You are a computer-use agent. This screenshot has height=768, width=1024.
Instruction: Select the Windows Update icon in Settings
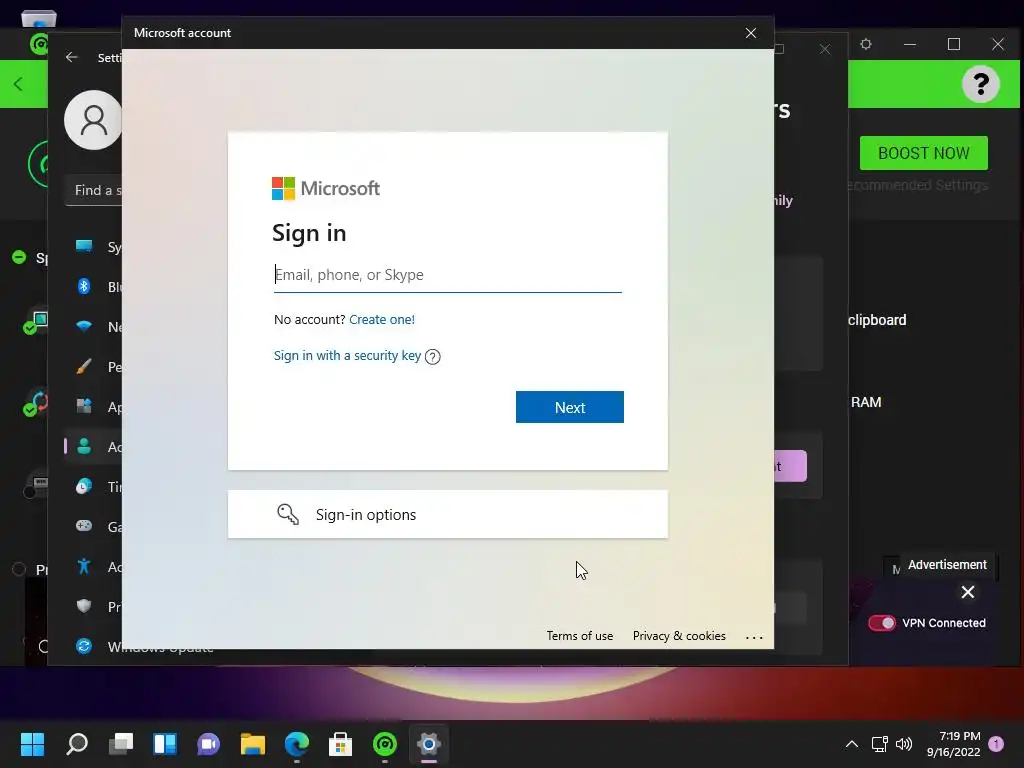pyautogui.click(x=84, y=646)
